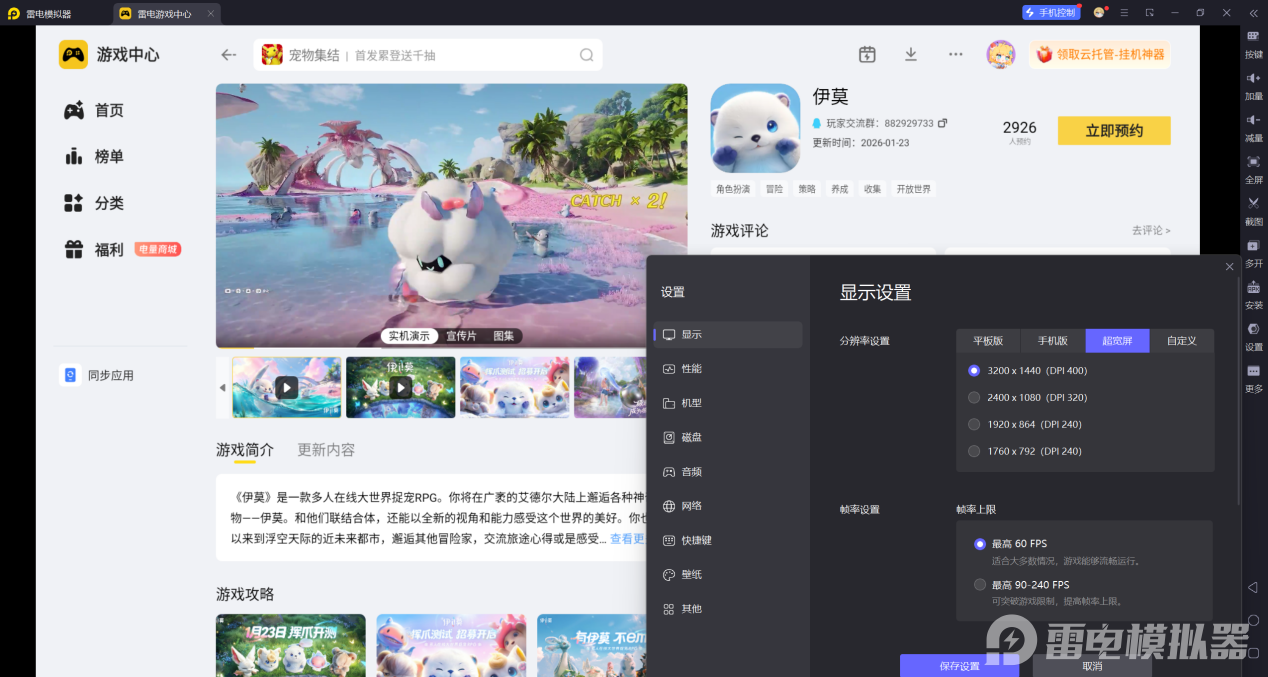Select 1920 x 864 (DPI 240) resolution
1268x677 pixels.
(x=1025, y=424)
